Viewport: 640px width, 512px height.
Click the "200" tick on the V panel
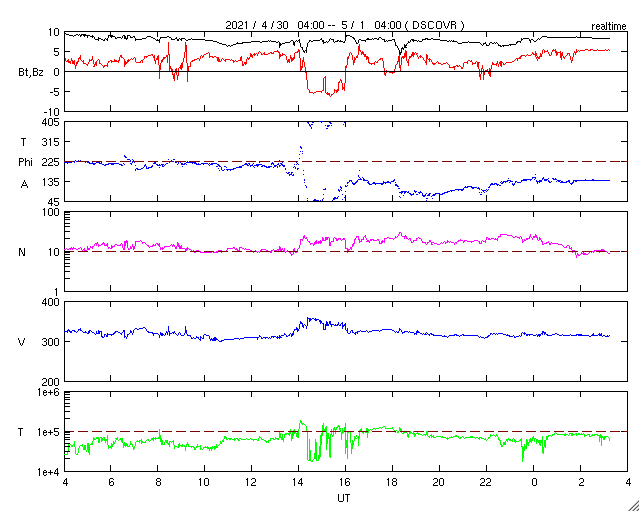tap(51, 382)
